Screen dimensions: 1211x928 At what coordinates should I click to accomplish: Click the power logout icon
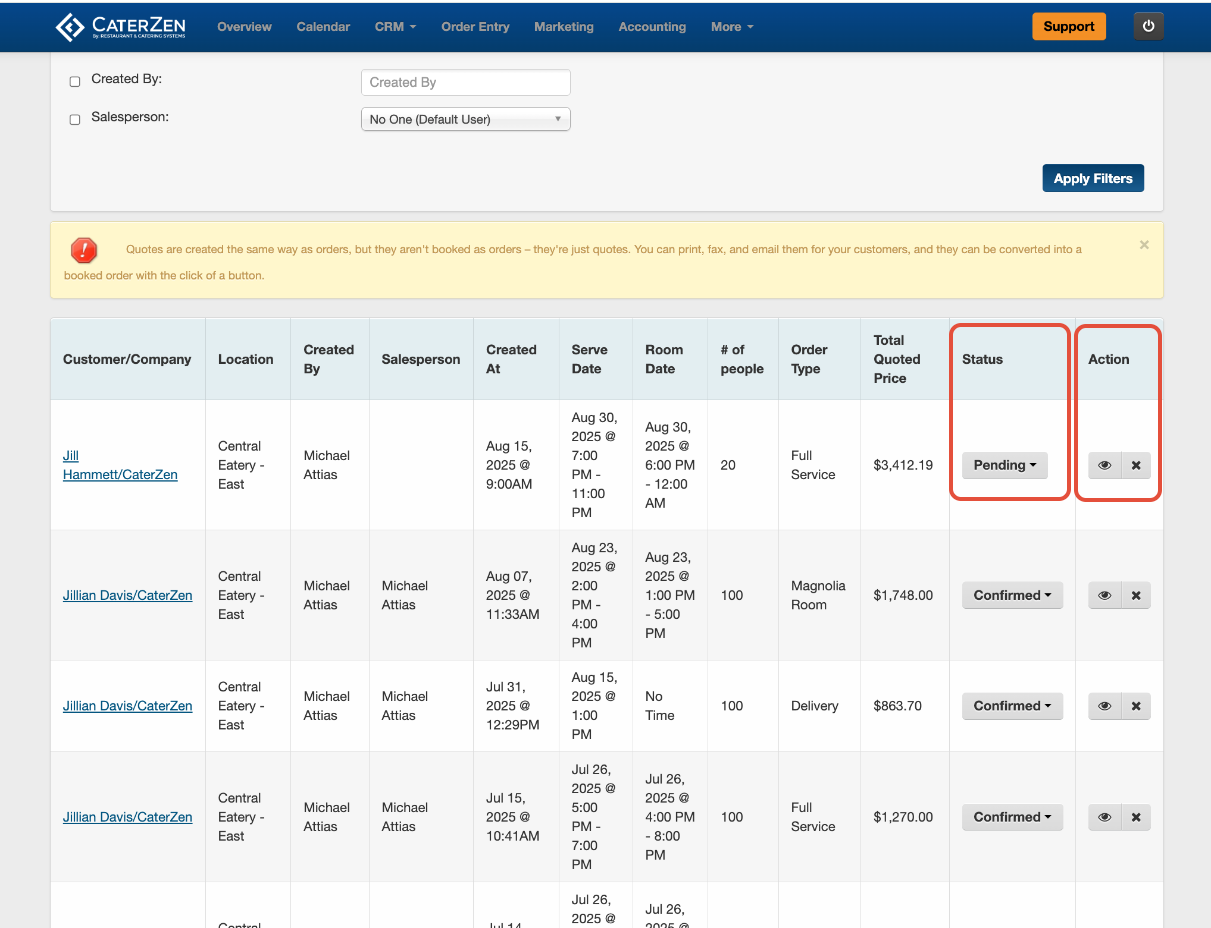(1148, 27)
